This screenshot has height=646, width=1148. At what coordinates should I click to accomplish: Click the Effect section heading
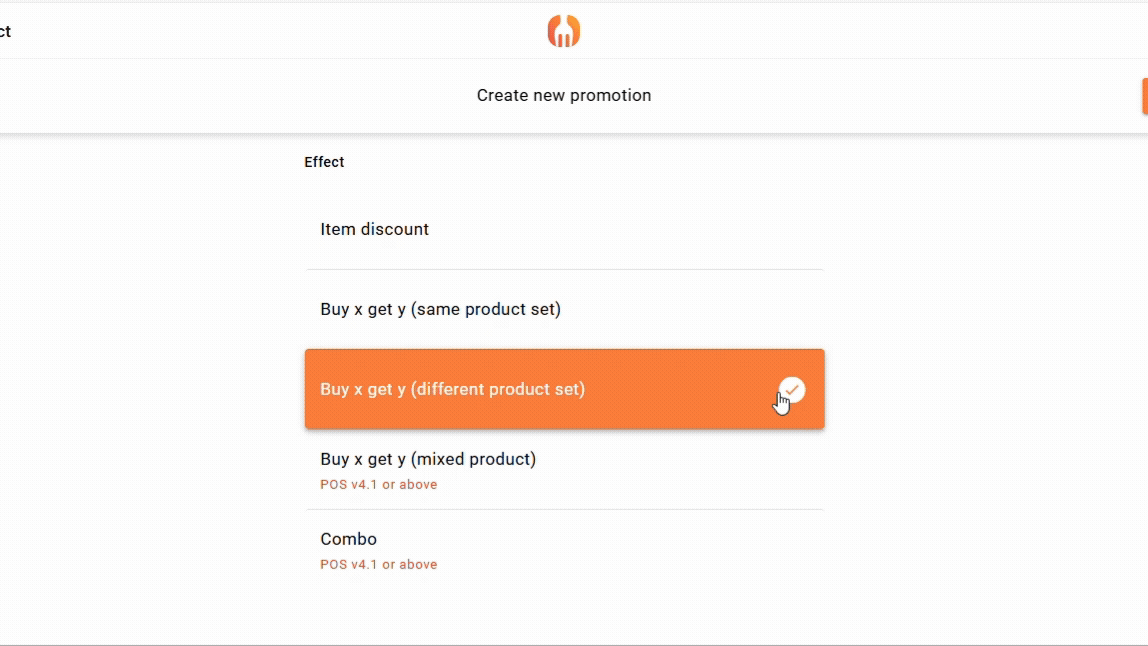pyautogui.click(x=324, y=162)
